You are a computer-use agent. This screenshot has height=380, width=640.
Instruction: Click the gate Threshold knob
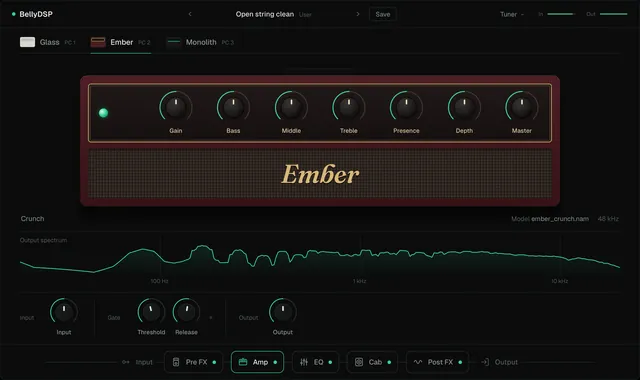point(151,312)
